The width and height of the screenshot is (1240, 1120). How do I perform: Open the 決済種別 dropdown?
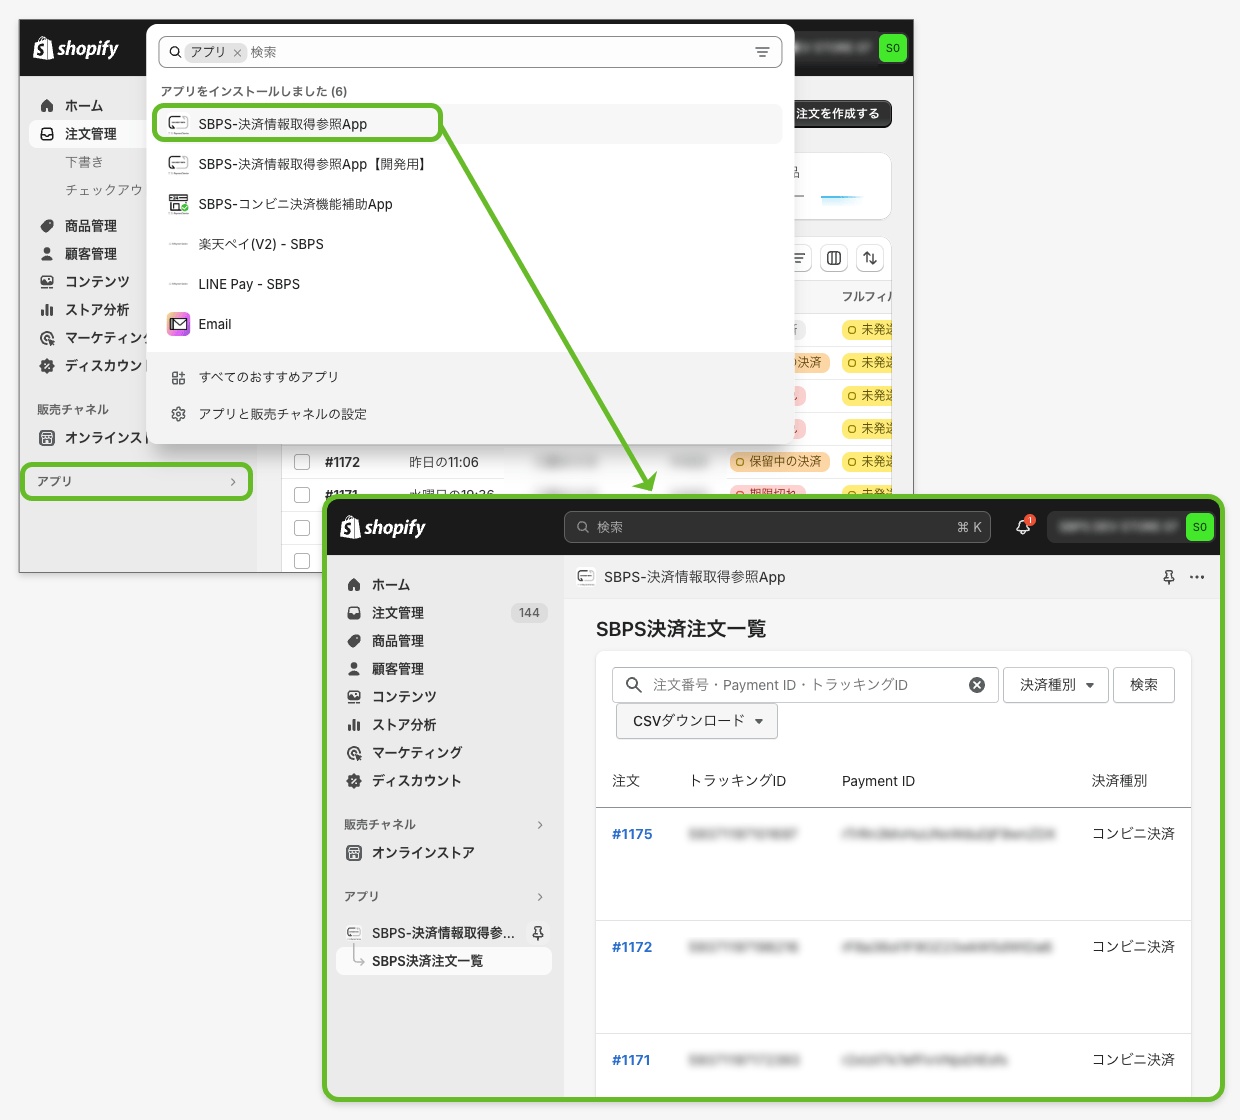click(1056, 685)
